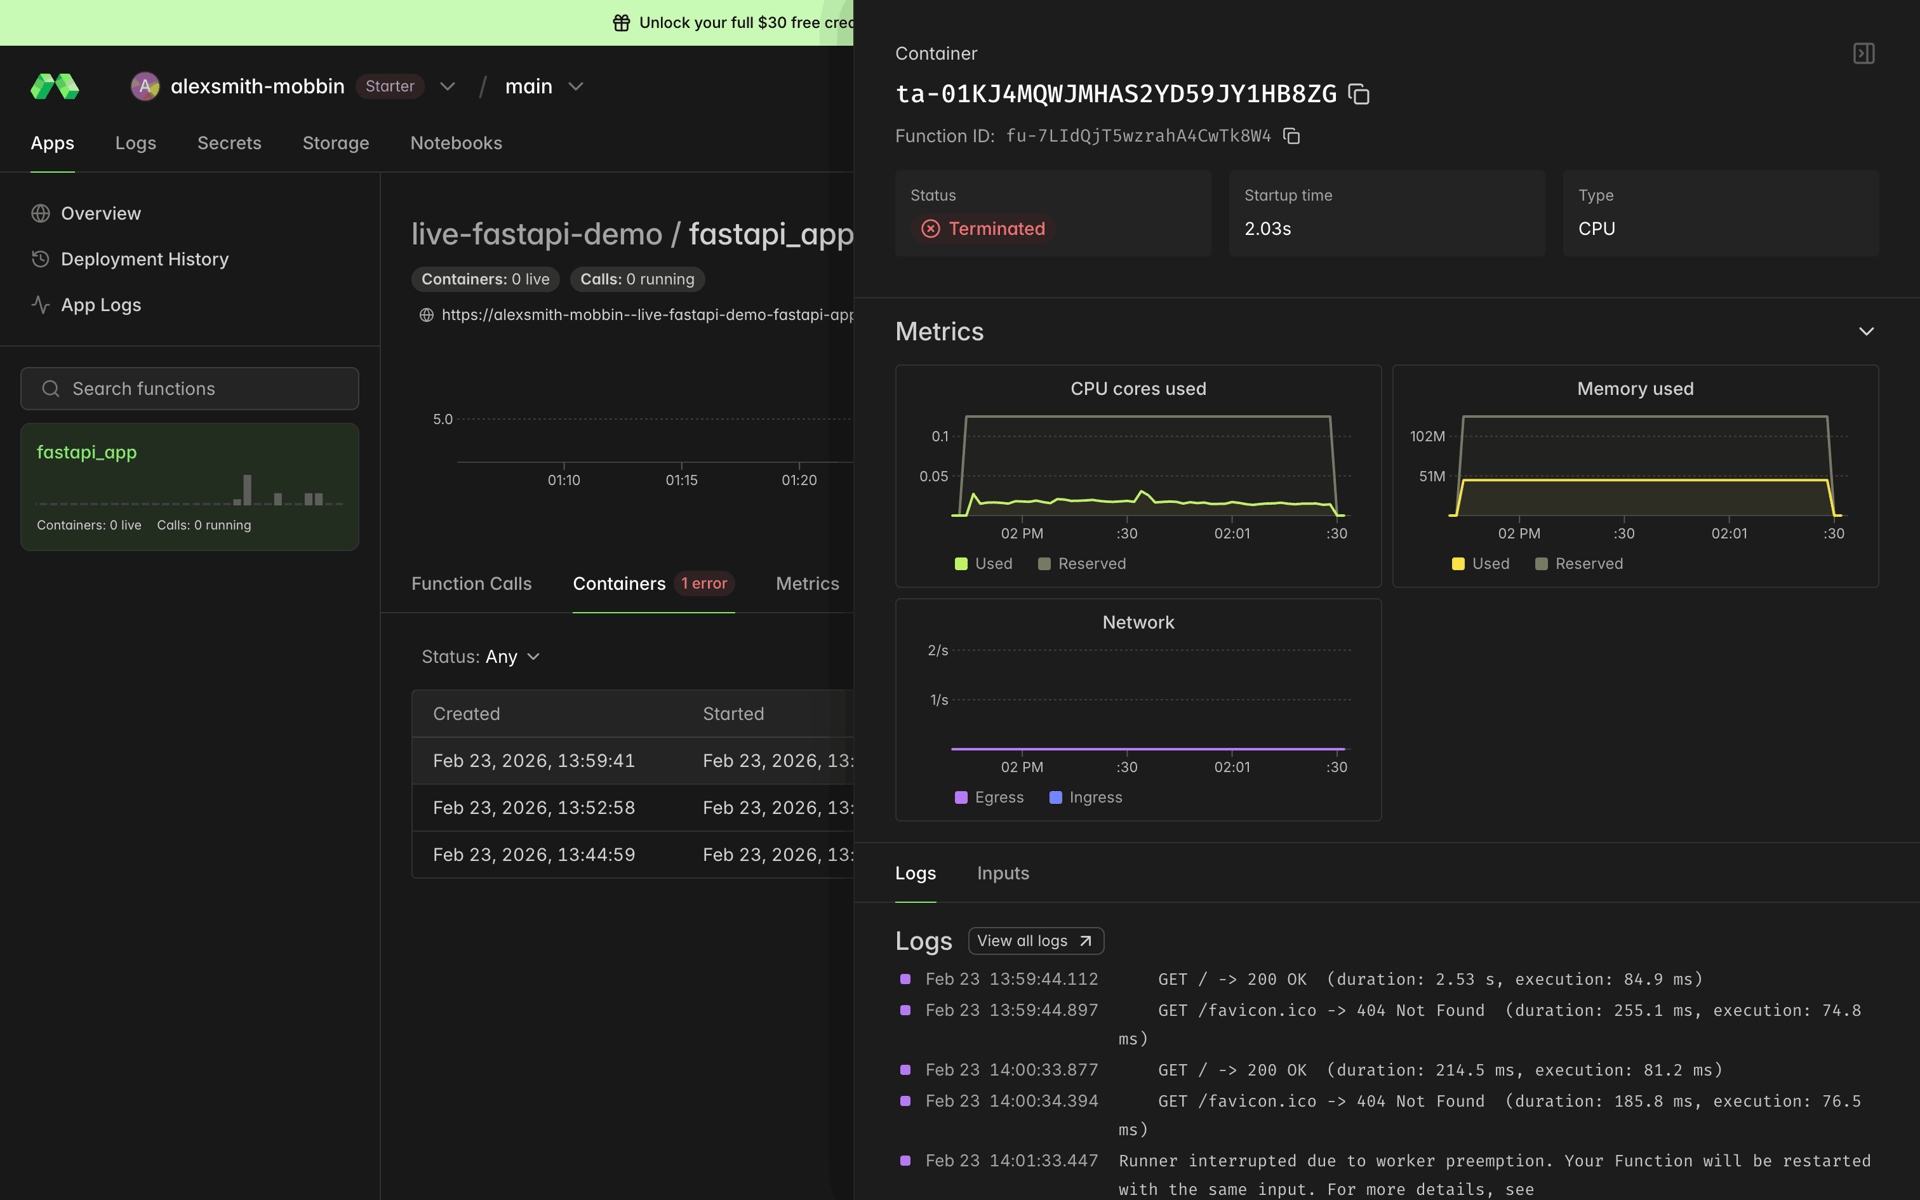Viewport: 1920px width, 1200px height.
Task: Click the Terminated status X icon
Action: coord(931,229)
